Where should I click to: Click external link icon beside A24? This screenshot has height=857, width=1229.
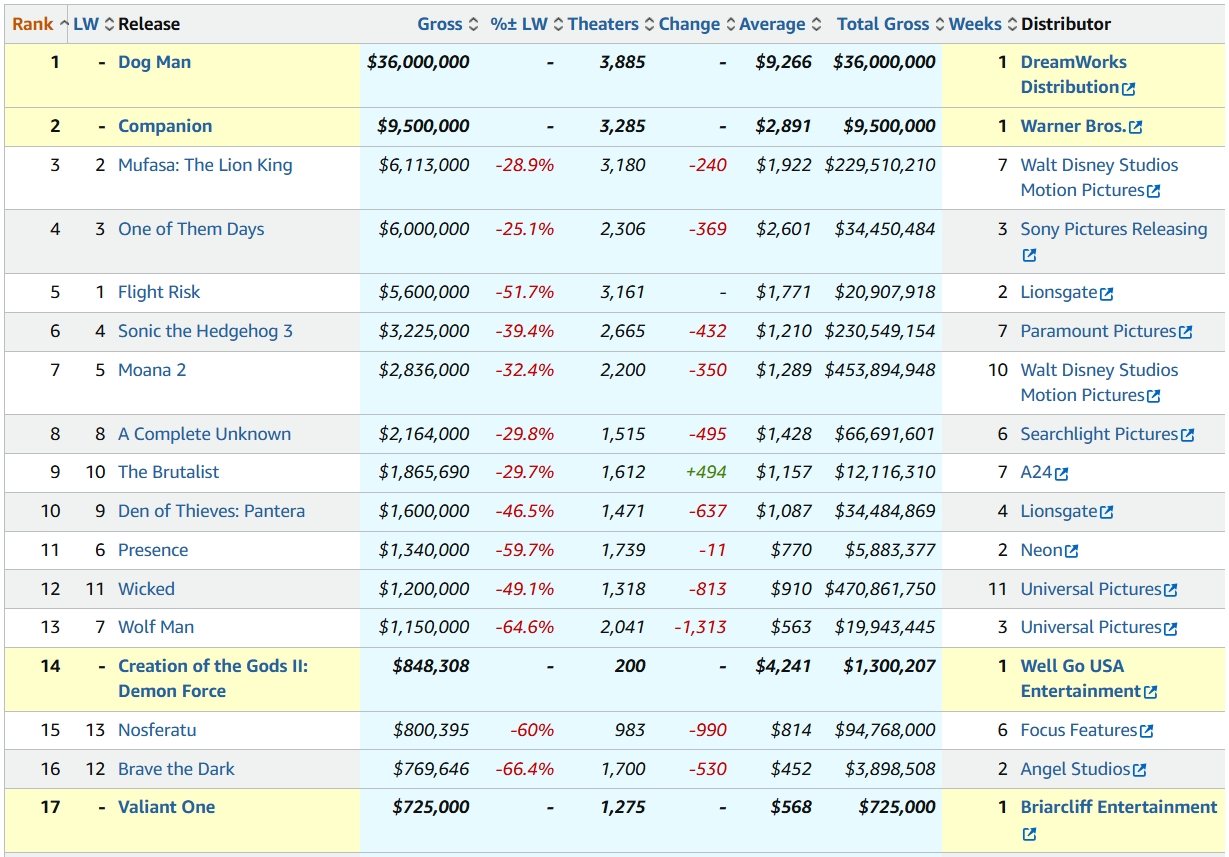[x=1061, y=474]
